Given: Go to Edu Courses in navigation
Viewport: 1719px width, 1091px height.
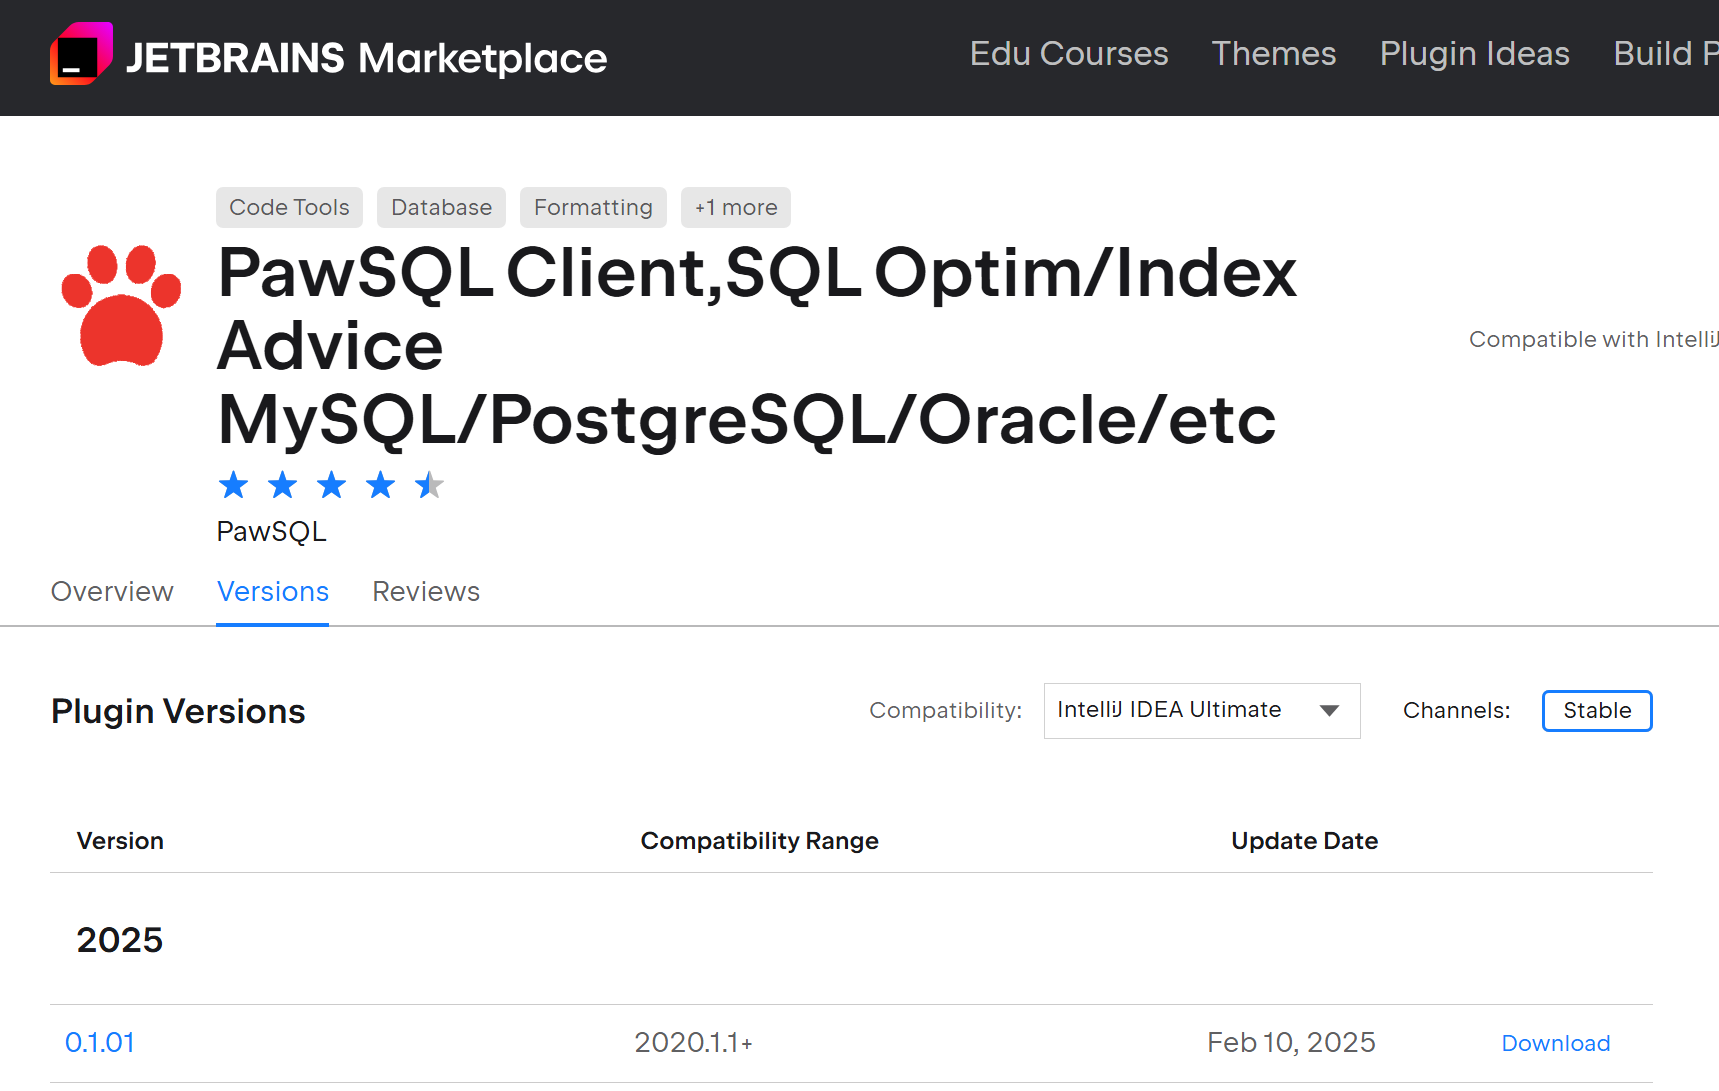Looking at the screenshot, I should (x=1069, y=54).
